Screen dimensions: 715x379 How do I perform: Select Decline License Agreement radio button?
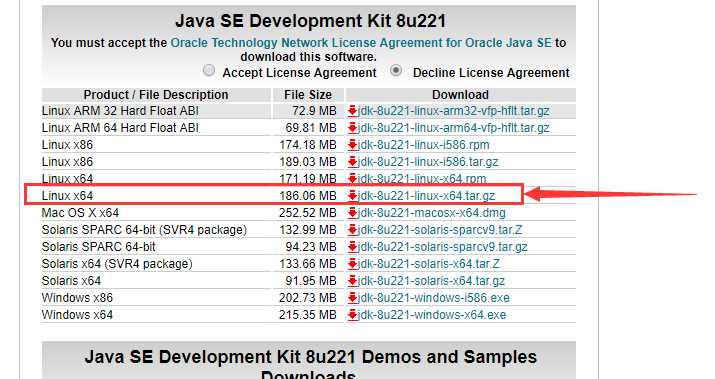[396, 71]
